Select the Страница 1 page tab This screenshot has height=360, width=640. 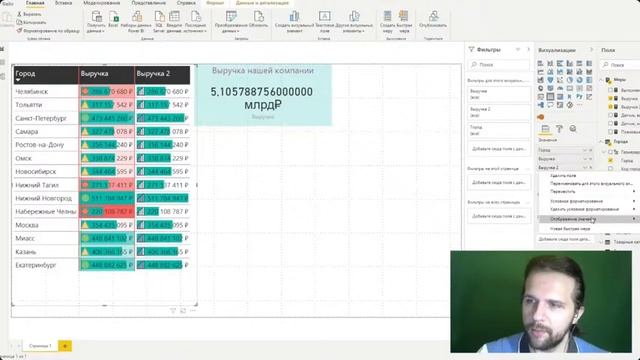tap(40, 346)
